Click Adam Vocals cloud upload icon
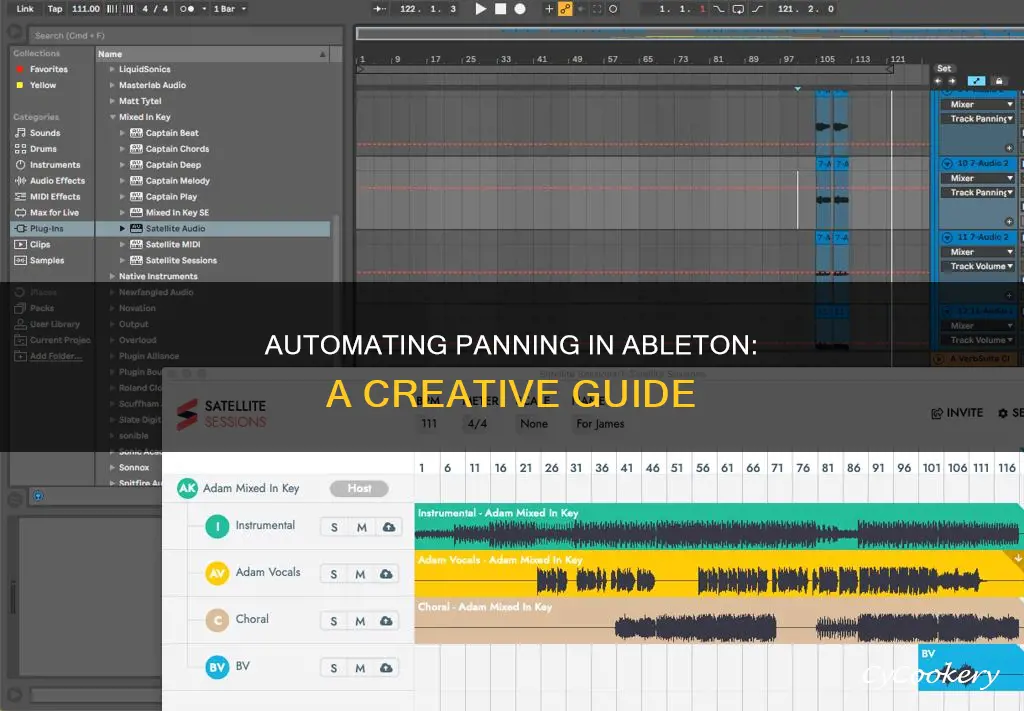Screen dimensions: 1024x711 tap(387, 574)
